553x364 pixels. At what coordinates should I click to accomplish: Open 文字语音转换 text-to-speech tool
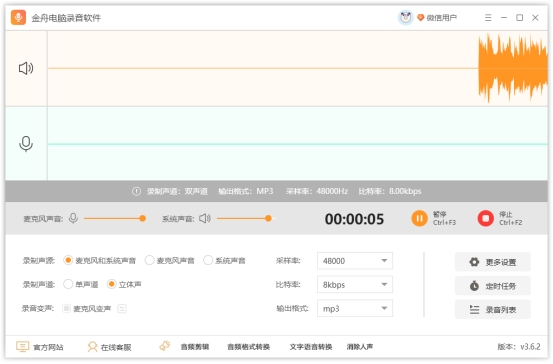click(311, 347)
